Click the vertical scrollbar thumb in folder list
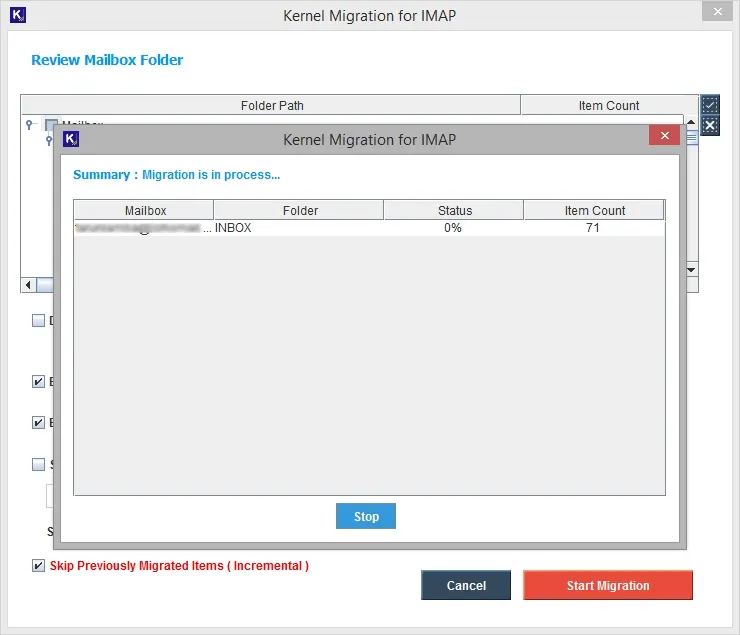The width and height of the screenshot is (740, 635). 692,139
